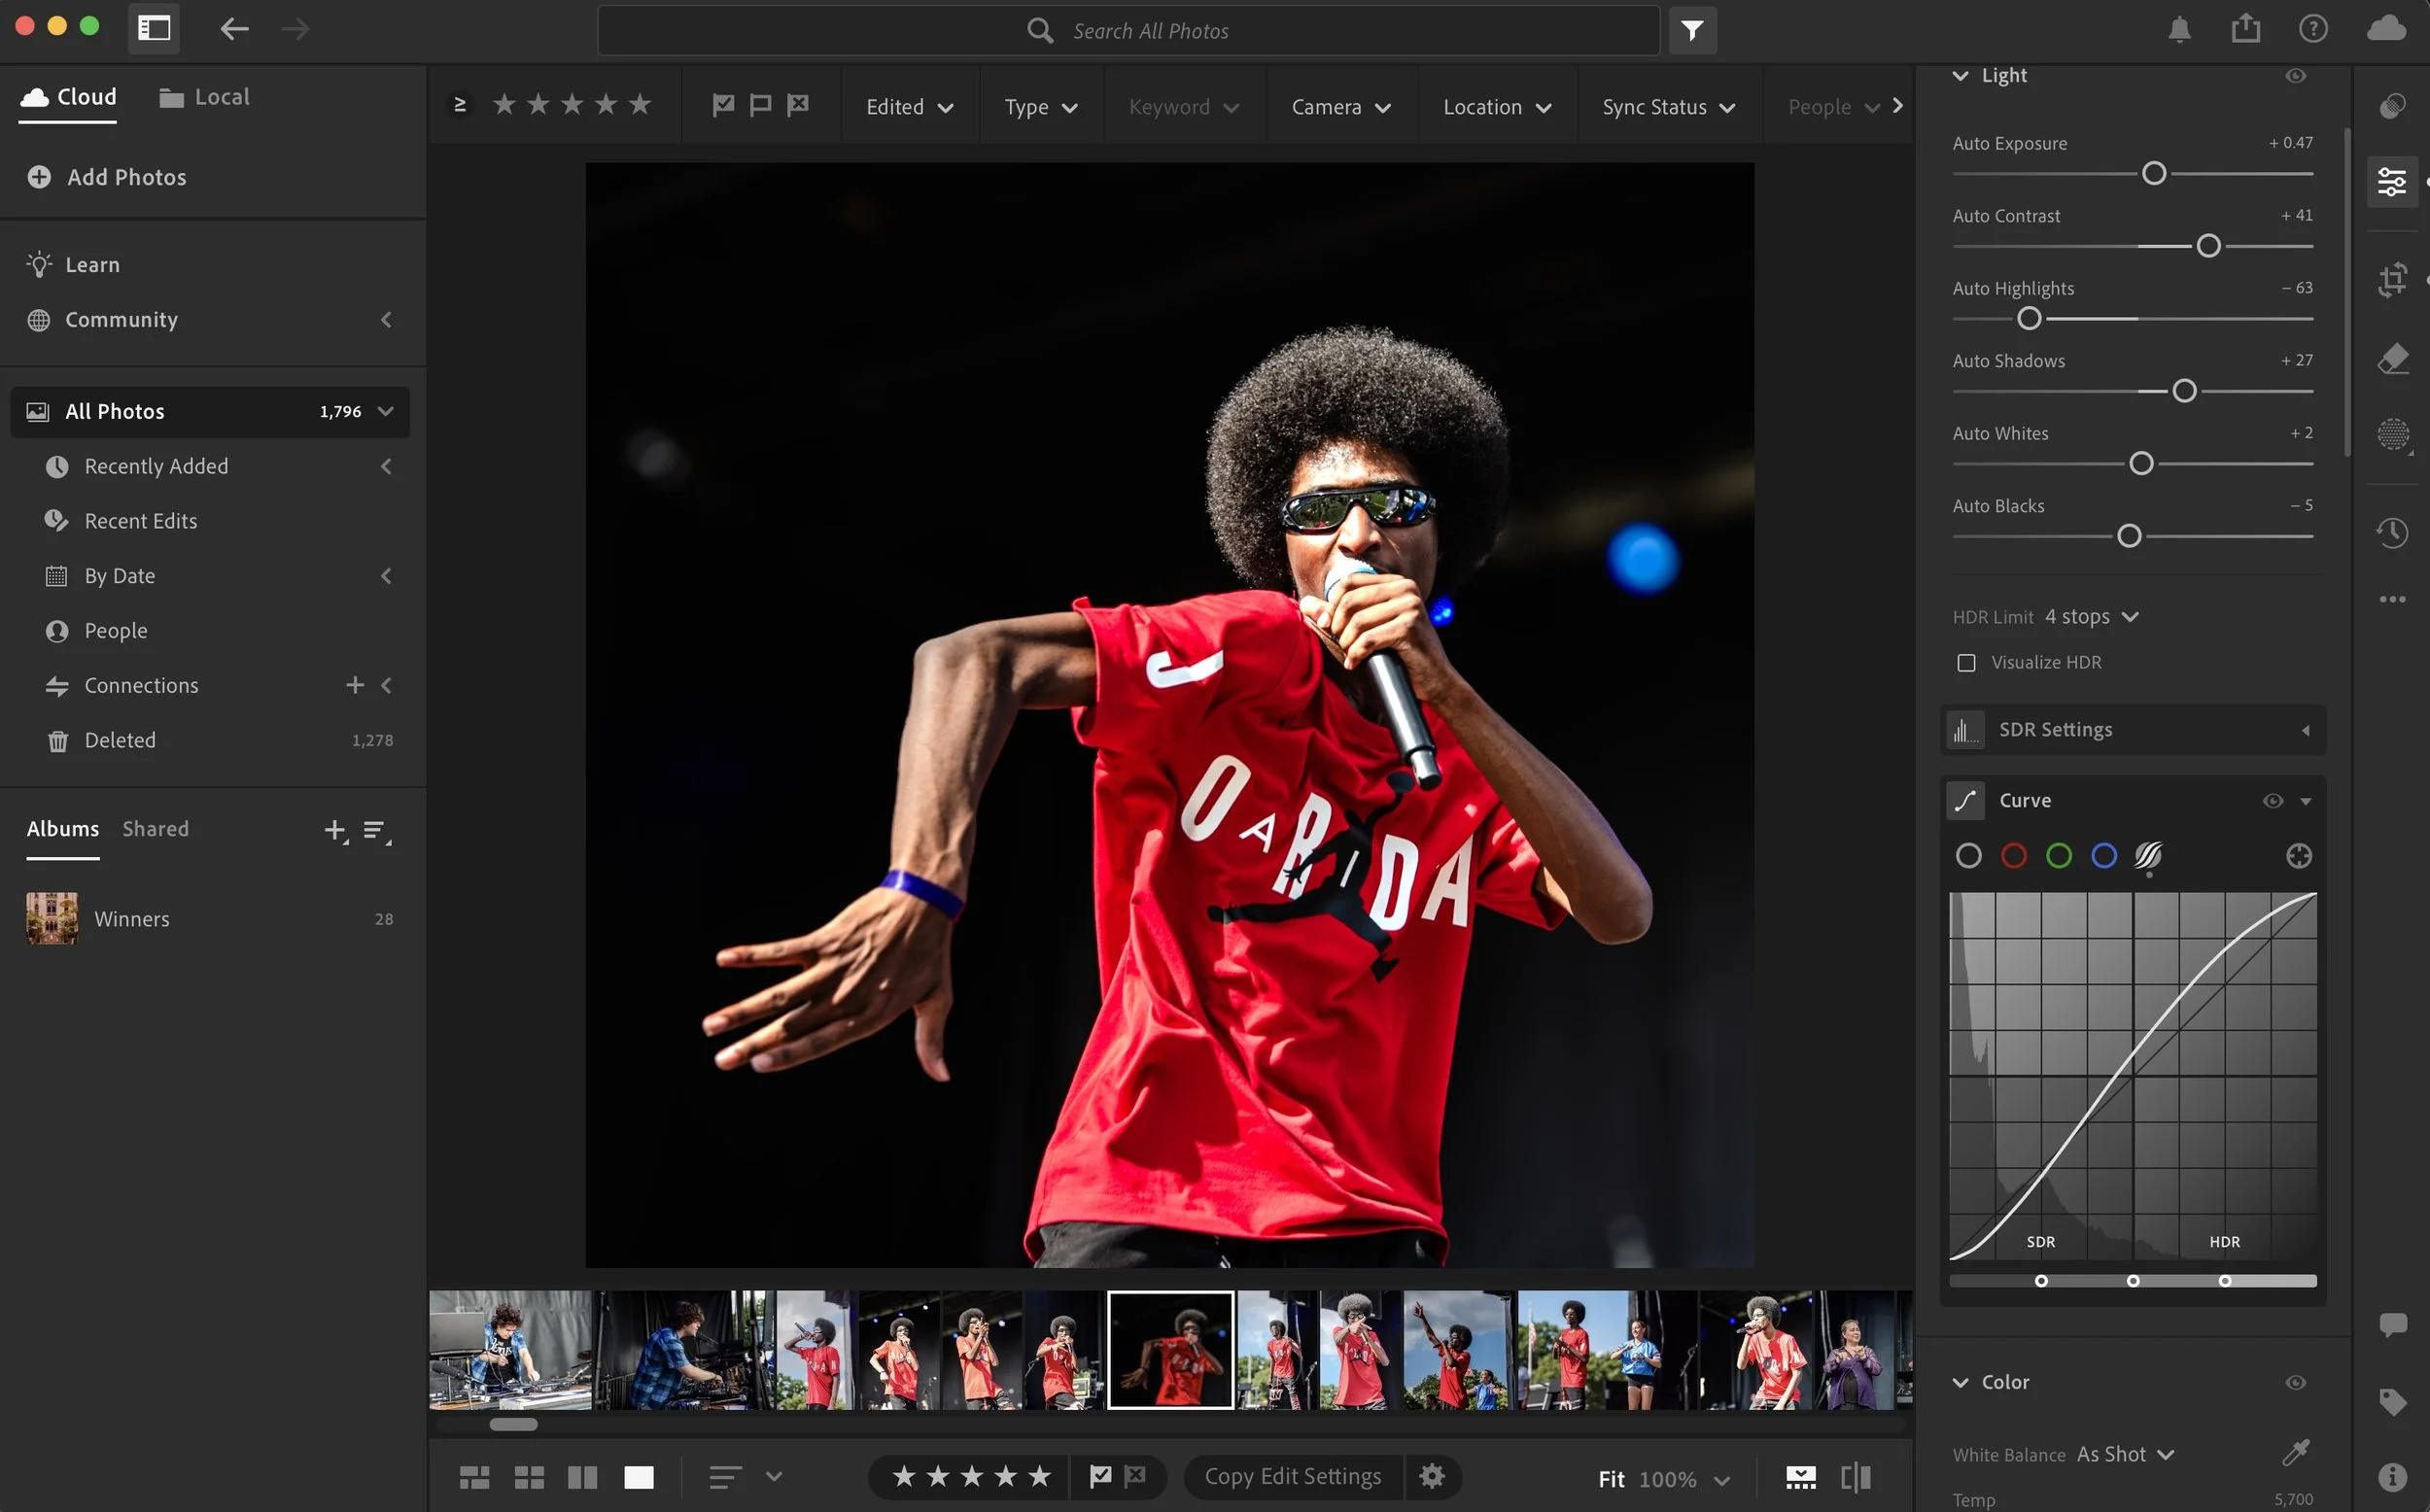The width and height of the screenshot is (2430, 1512).
Task: Click the Auto Contrast slider handle
Action: [x=2208, y=246]
